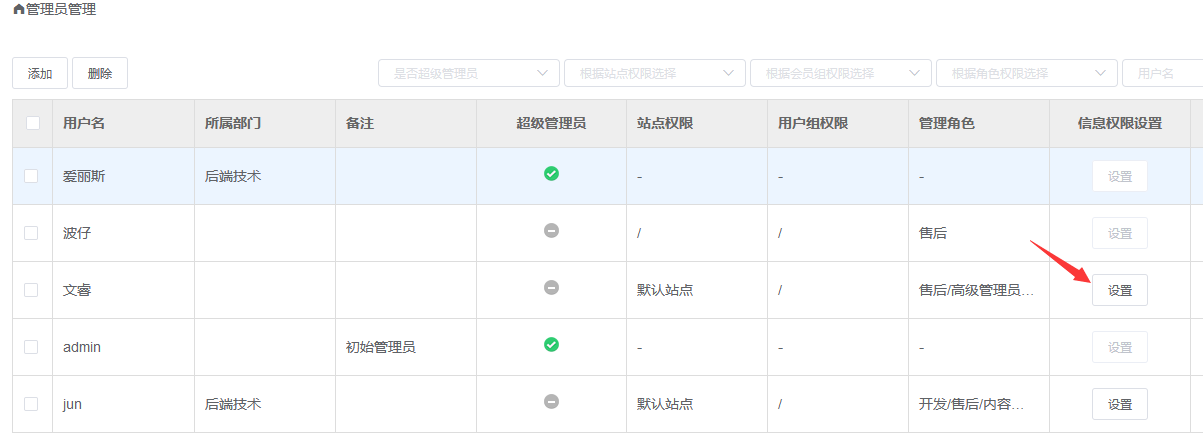Click the 添加 button
This screenshot has height=433, width=1203.
click(40, 73)
